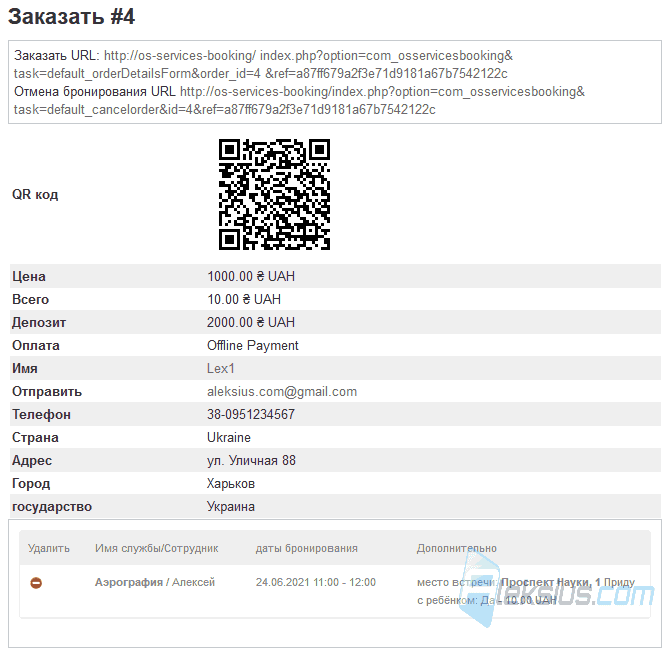
Task: Click the Оплата row label
Action: pyautogui.click(x=35, y=346)
